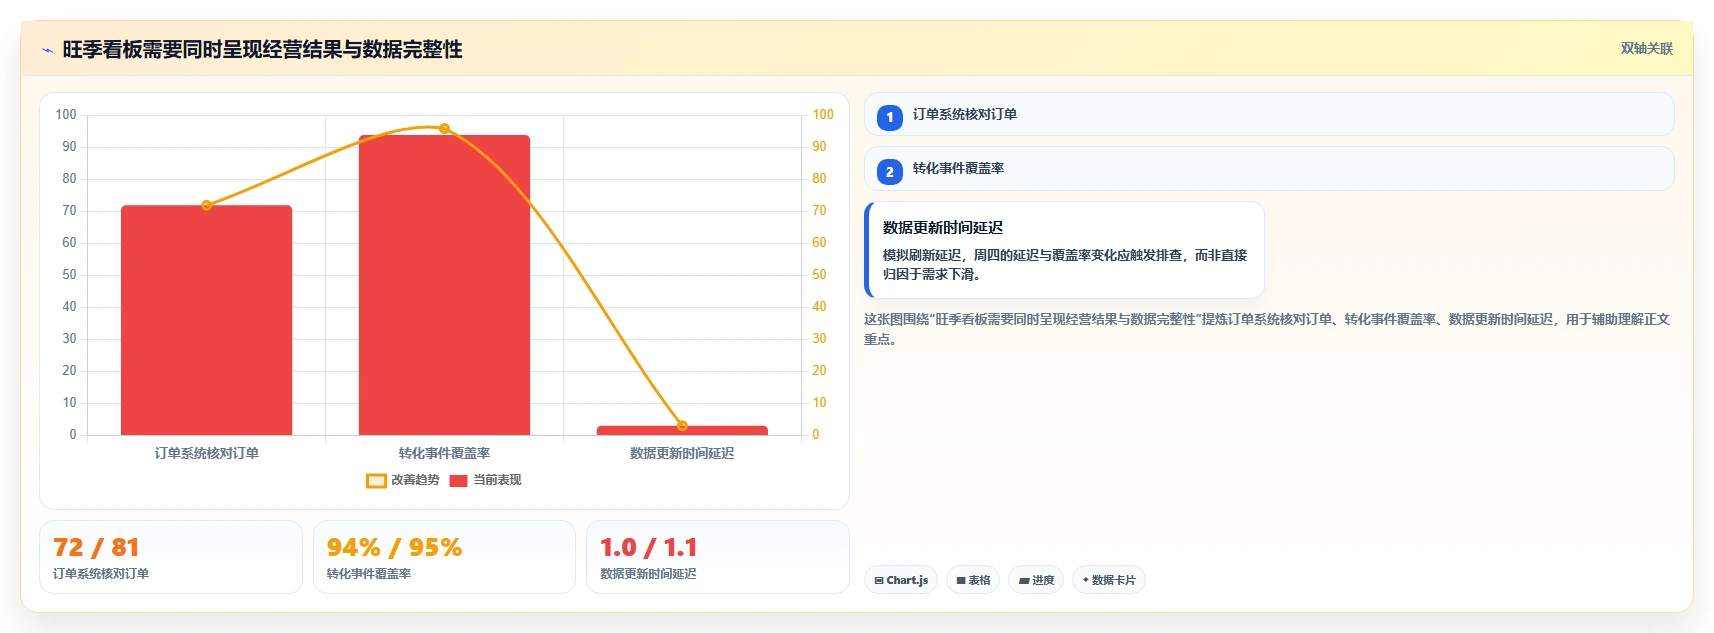Toggle the 当前表现 legend entry
The height and width of the screenshot is (633, 1714).
[486, 480]
